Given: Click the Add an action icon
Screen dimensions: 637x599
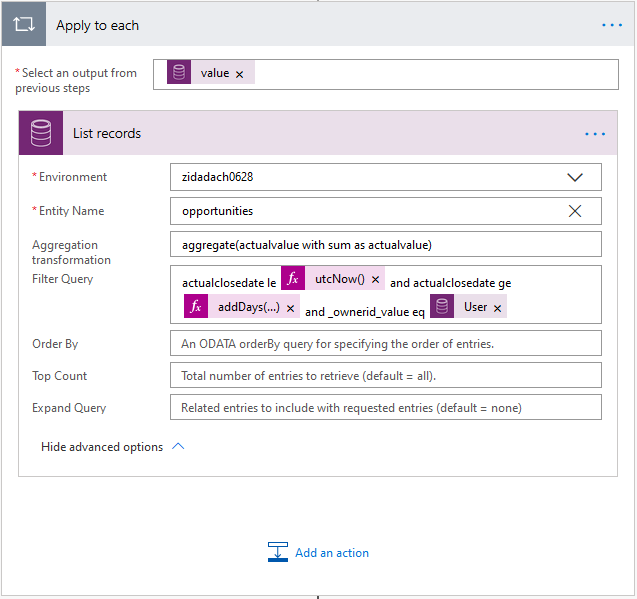Looking at the screenshot, I should tap(278, 552).
